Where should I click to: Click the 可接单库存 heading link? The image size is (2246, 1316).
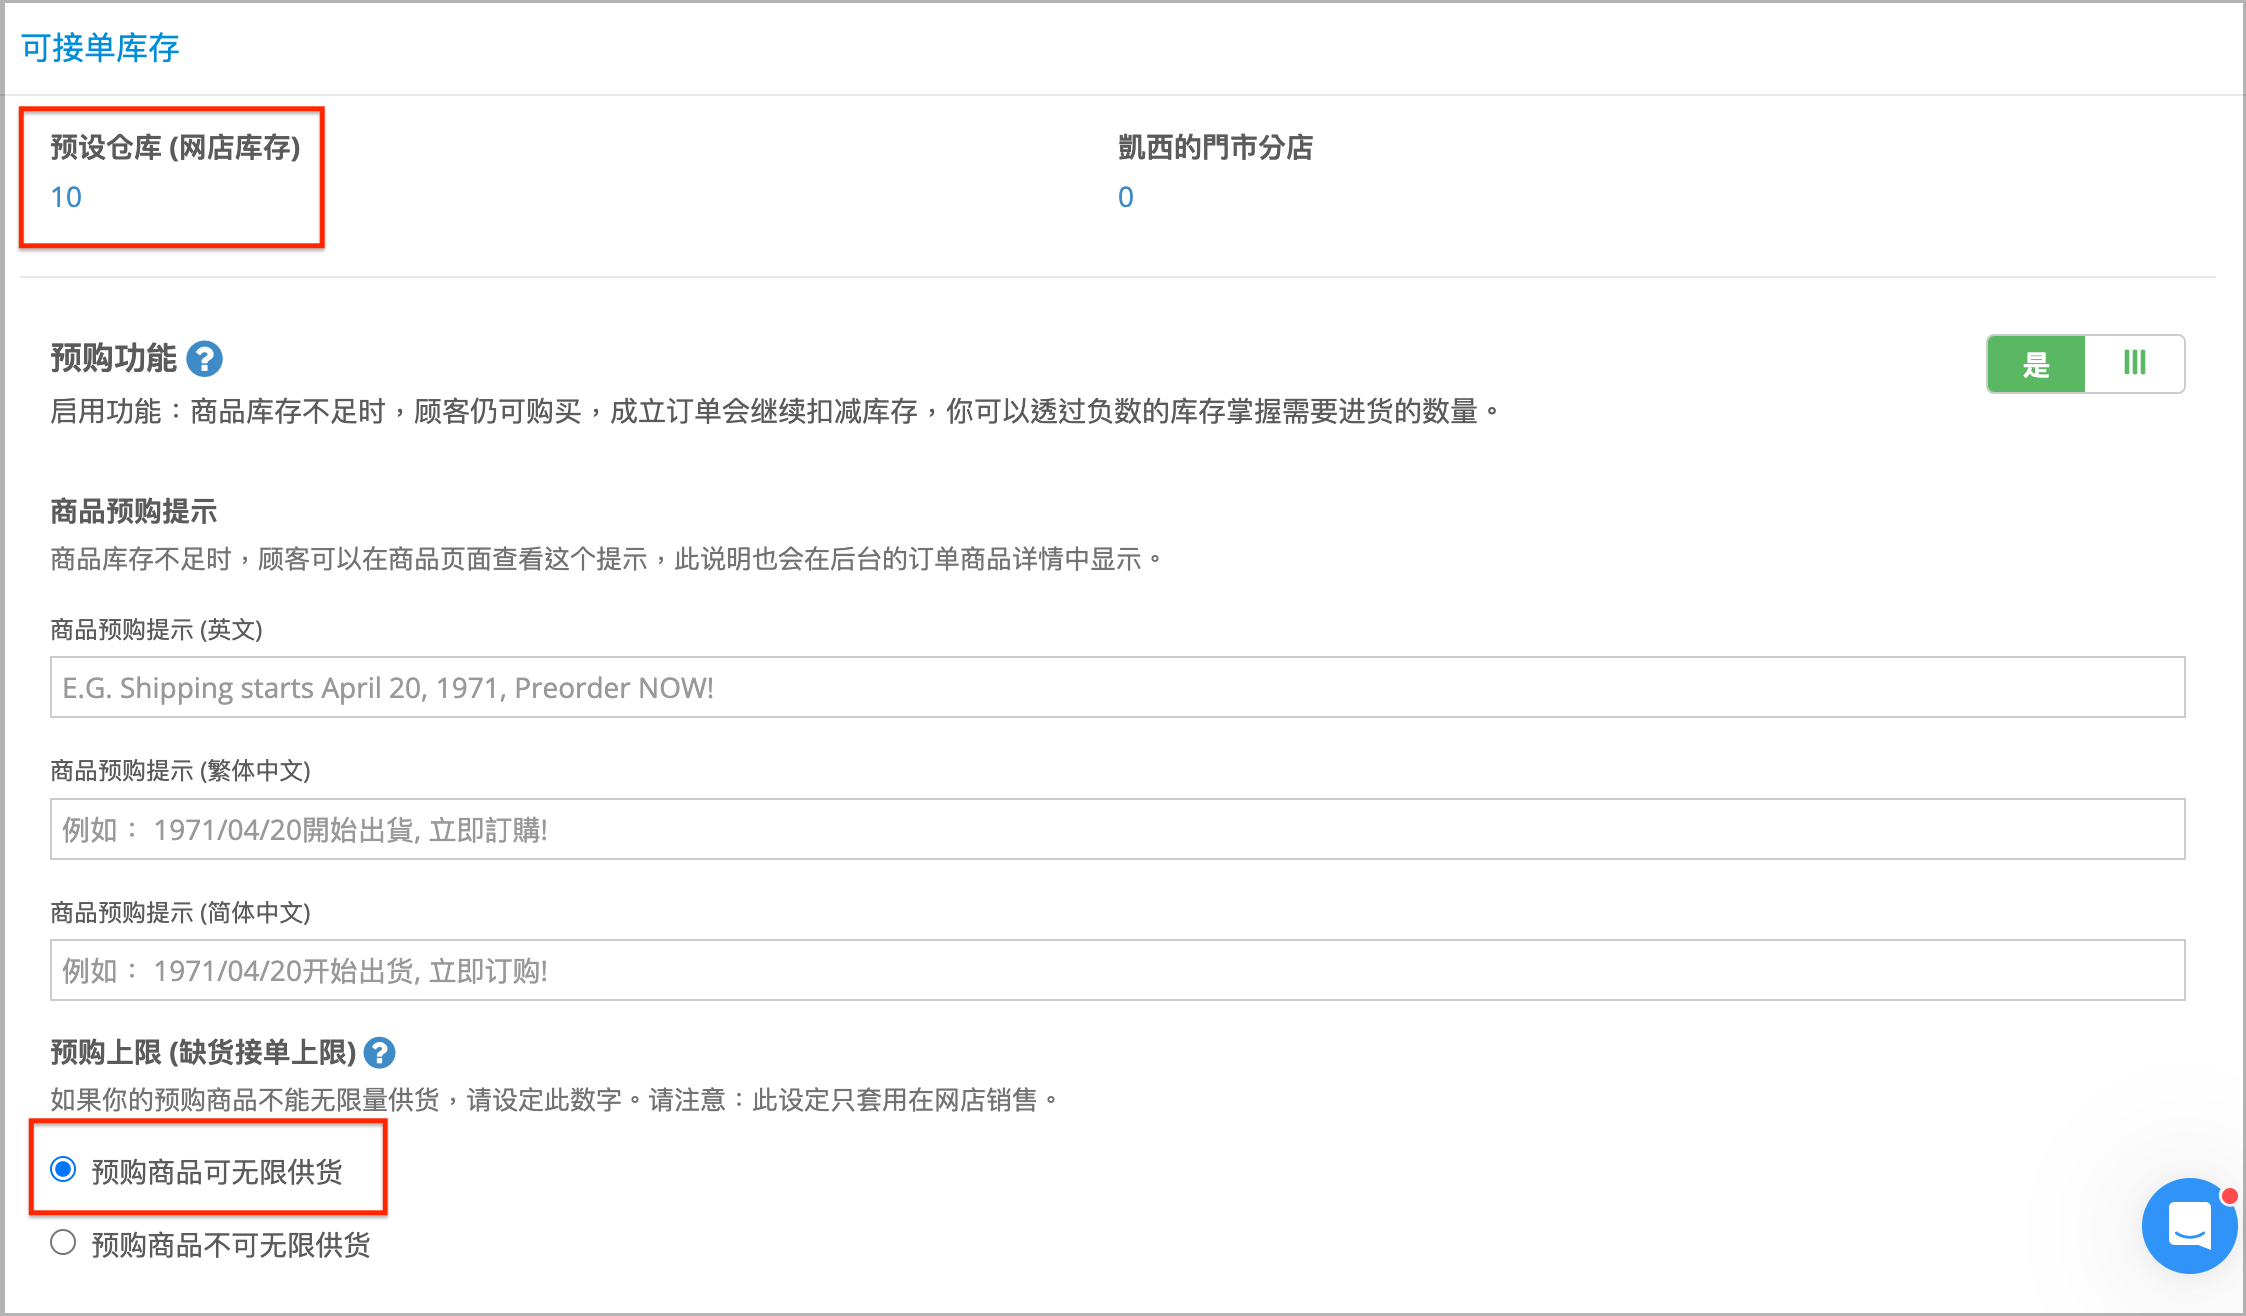click(100, 48)
